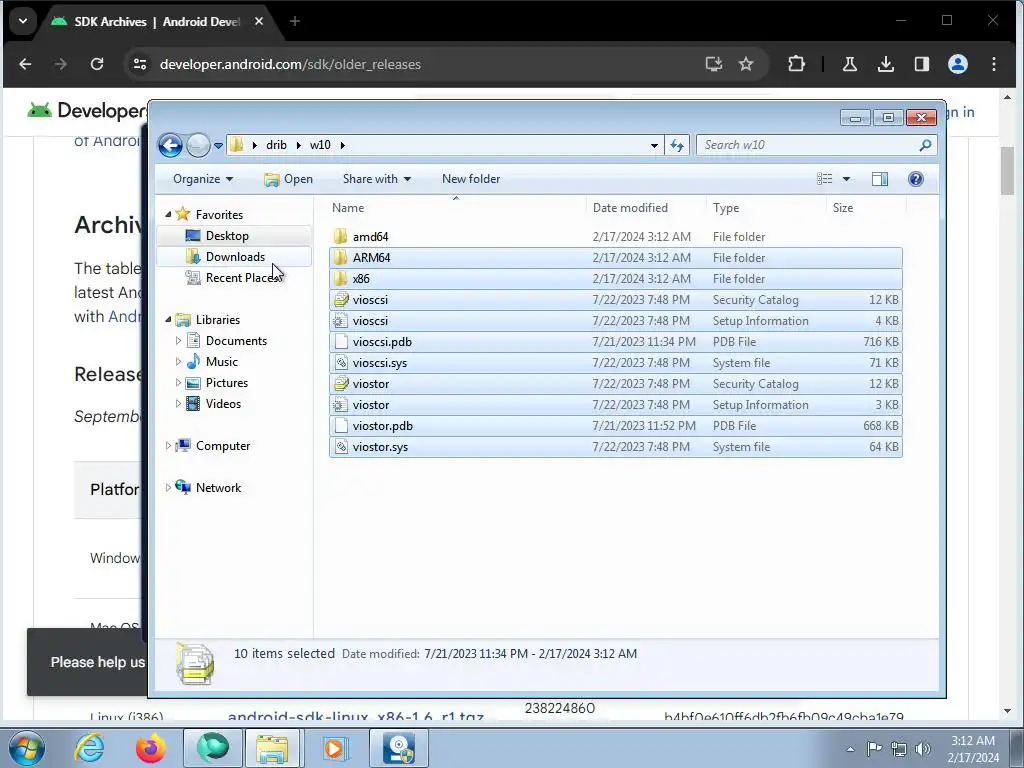
Task: Select the viostor Setup Information file icon
Action: click(x=340, y=405)
